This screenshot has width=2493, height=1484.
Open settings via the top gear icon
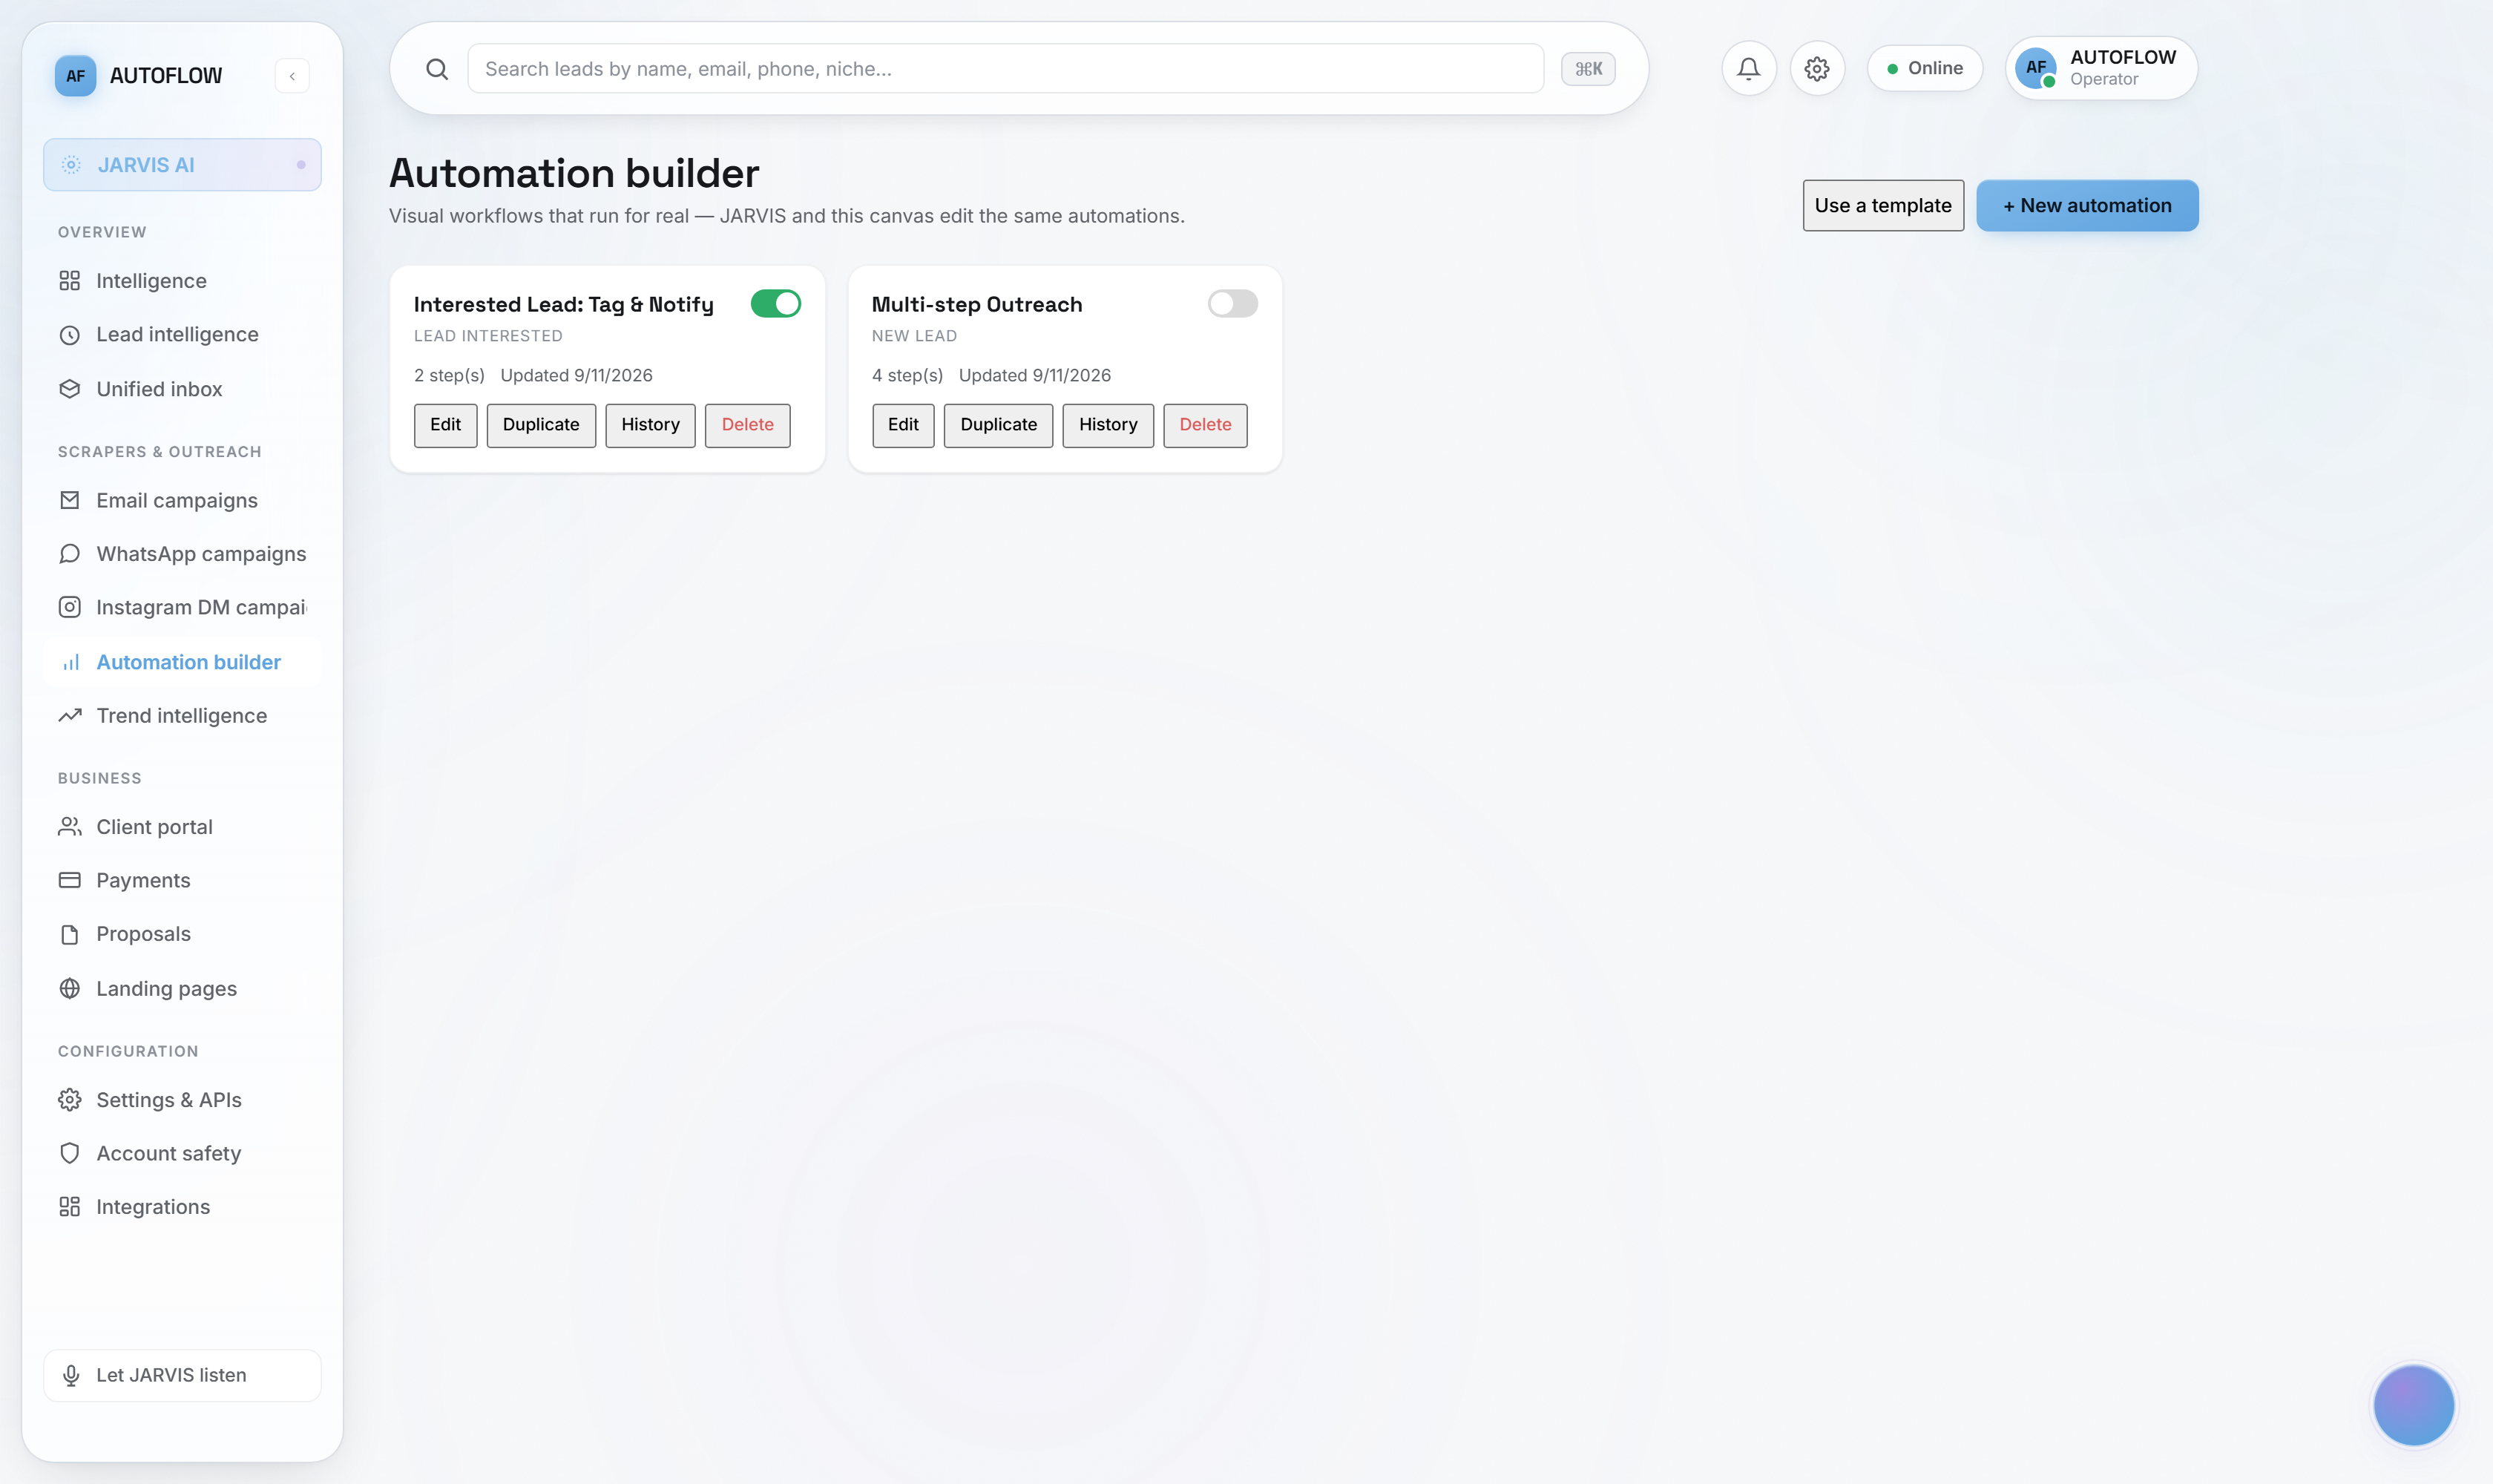tap(1817, 68)
